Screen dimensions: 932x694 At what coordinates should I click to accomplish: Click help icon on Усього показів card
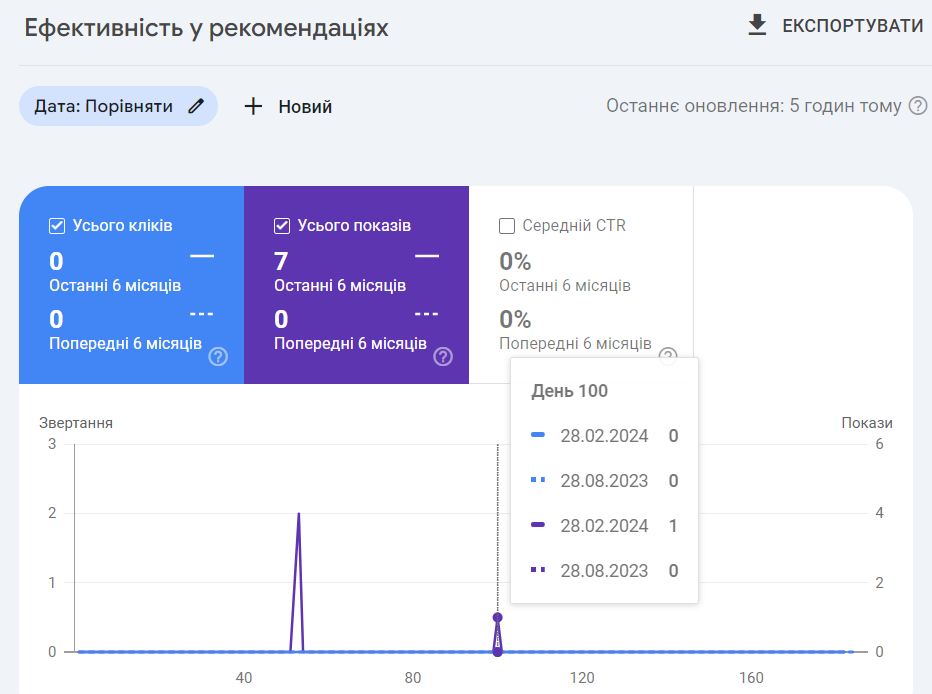coord(442,355)
